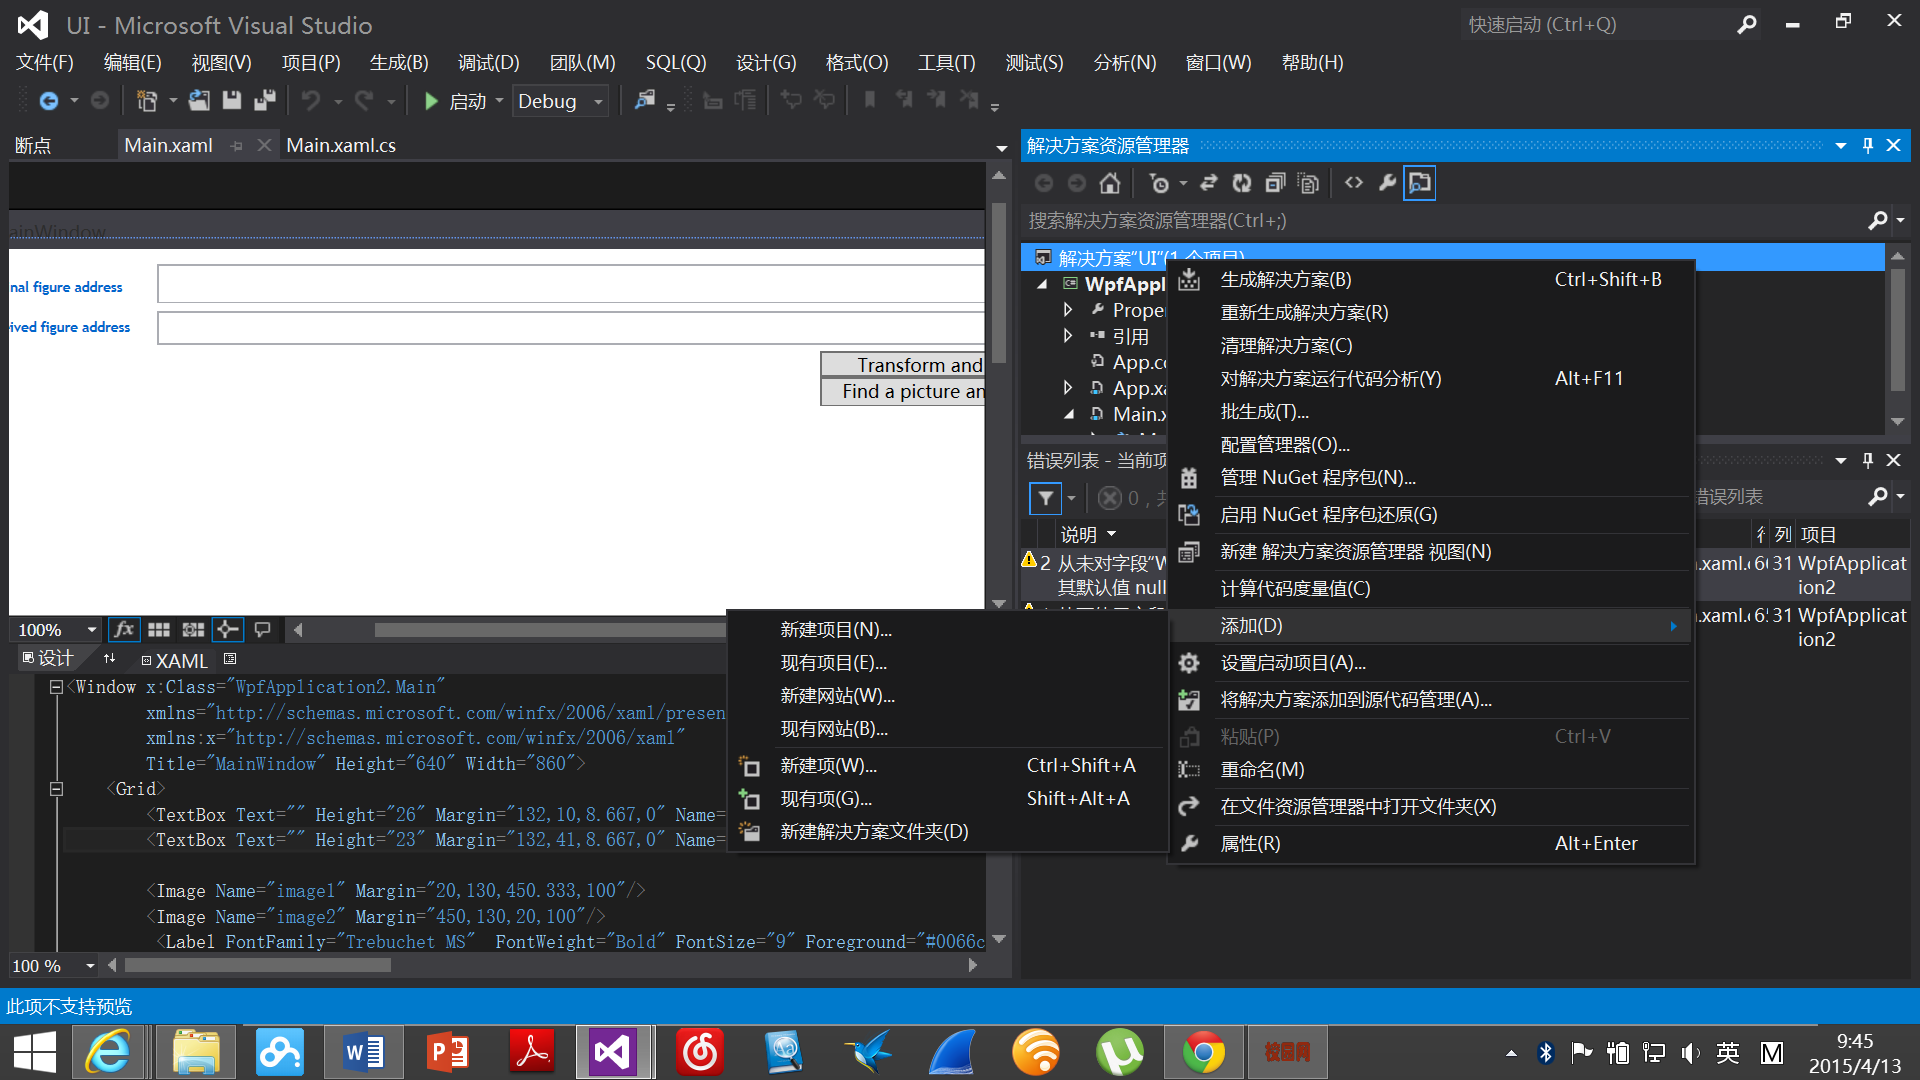Image resolution: width=1920 pixels, height=1080 pixels.
Task: Open Properties wrench icon in Solution Explorer
Action: (1387, 183)
